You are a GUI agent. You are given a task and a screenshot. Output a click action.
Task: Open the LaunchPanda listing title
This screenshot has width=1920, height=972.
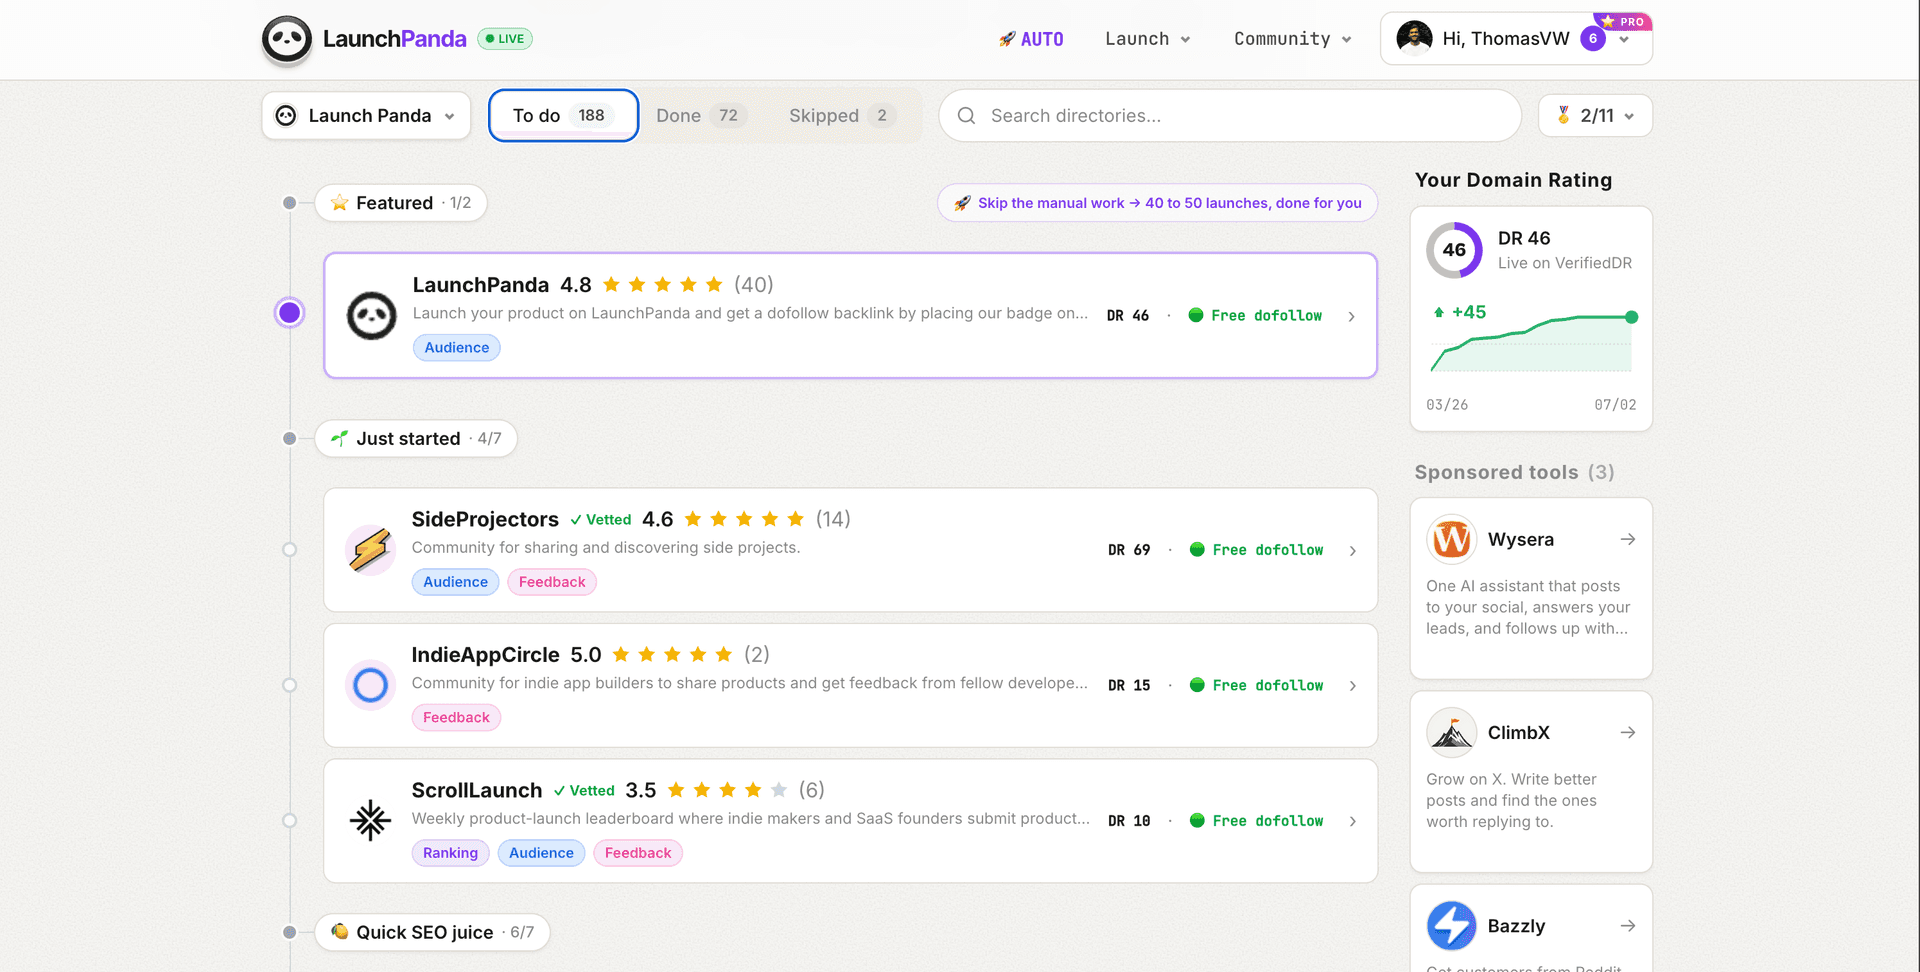481,285
